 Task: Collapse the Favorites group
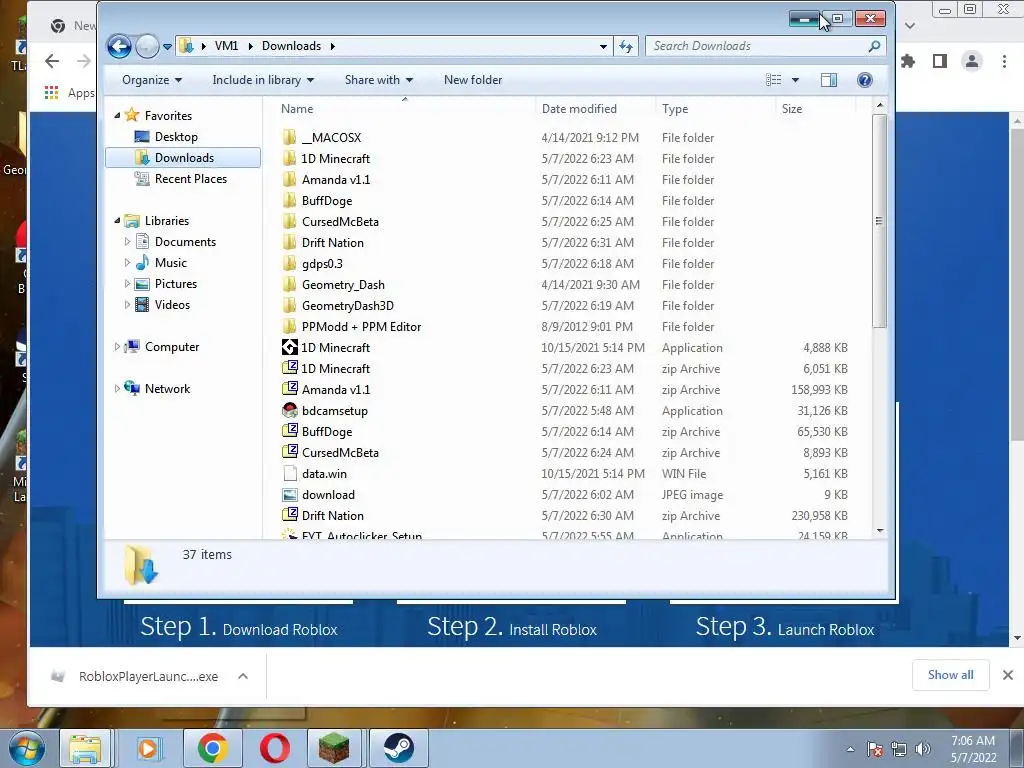point(118,116)
